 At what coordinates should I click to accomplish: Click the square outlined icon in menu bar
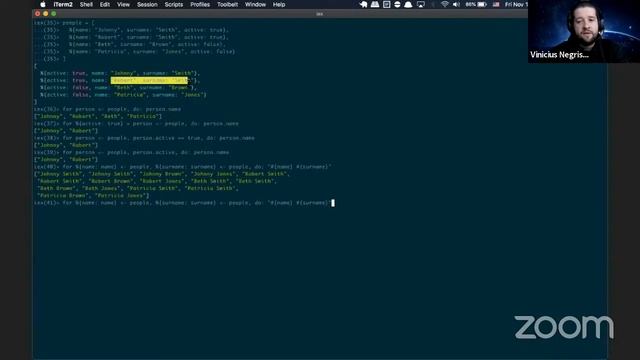pyautogui.click(x=387, y=4)
